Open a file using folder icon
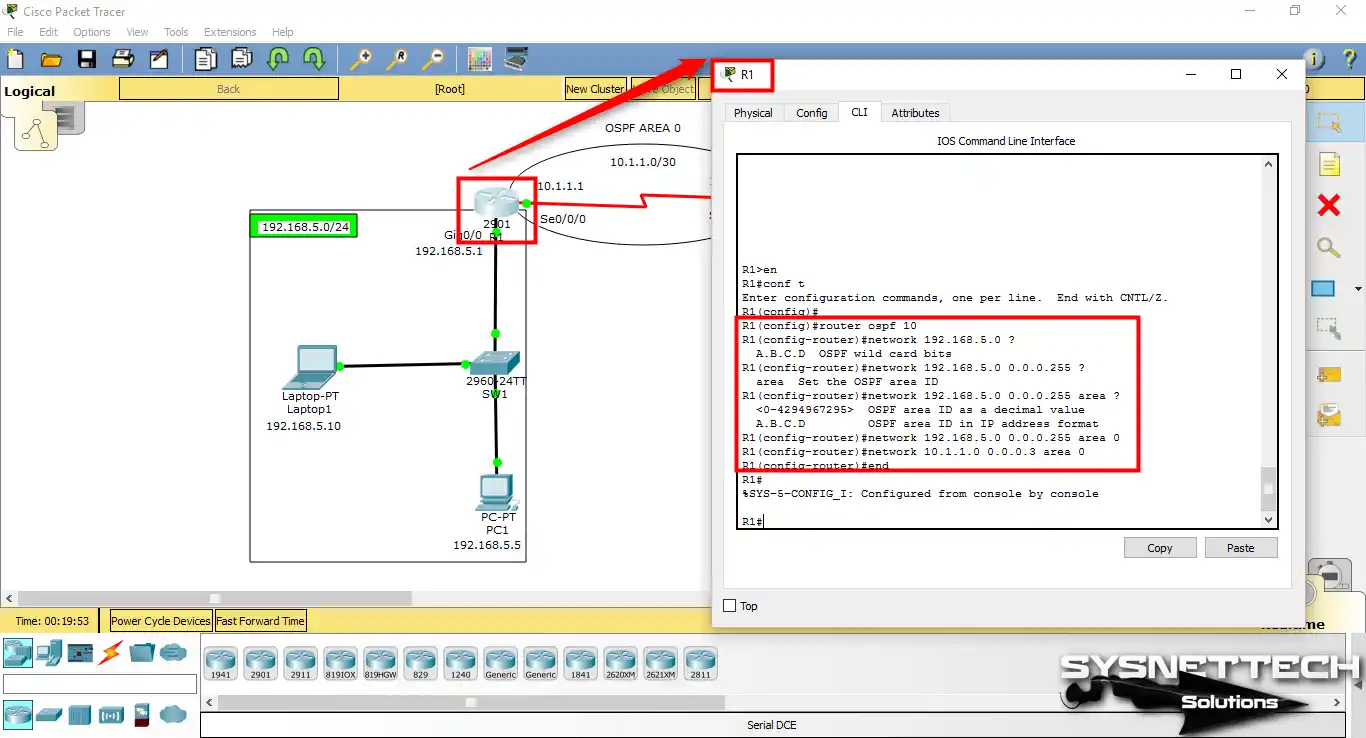The width and height of the screenshot is (1366, 738). 51,60
